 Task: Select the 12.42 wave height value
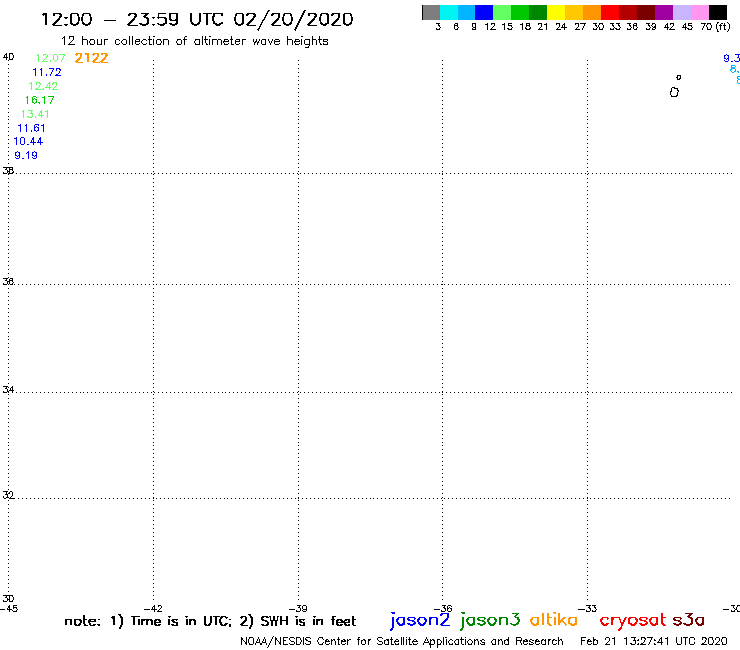[43, 86]
